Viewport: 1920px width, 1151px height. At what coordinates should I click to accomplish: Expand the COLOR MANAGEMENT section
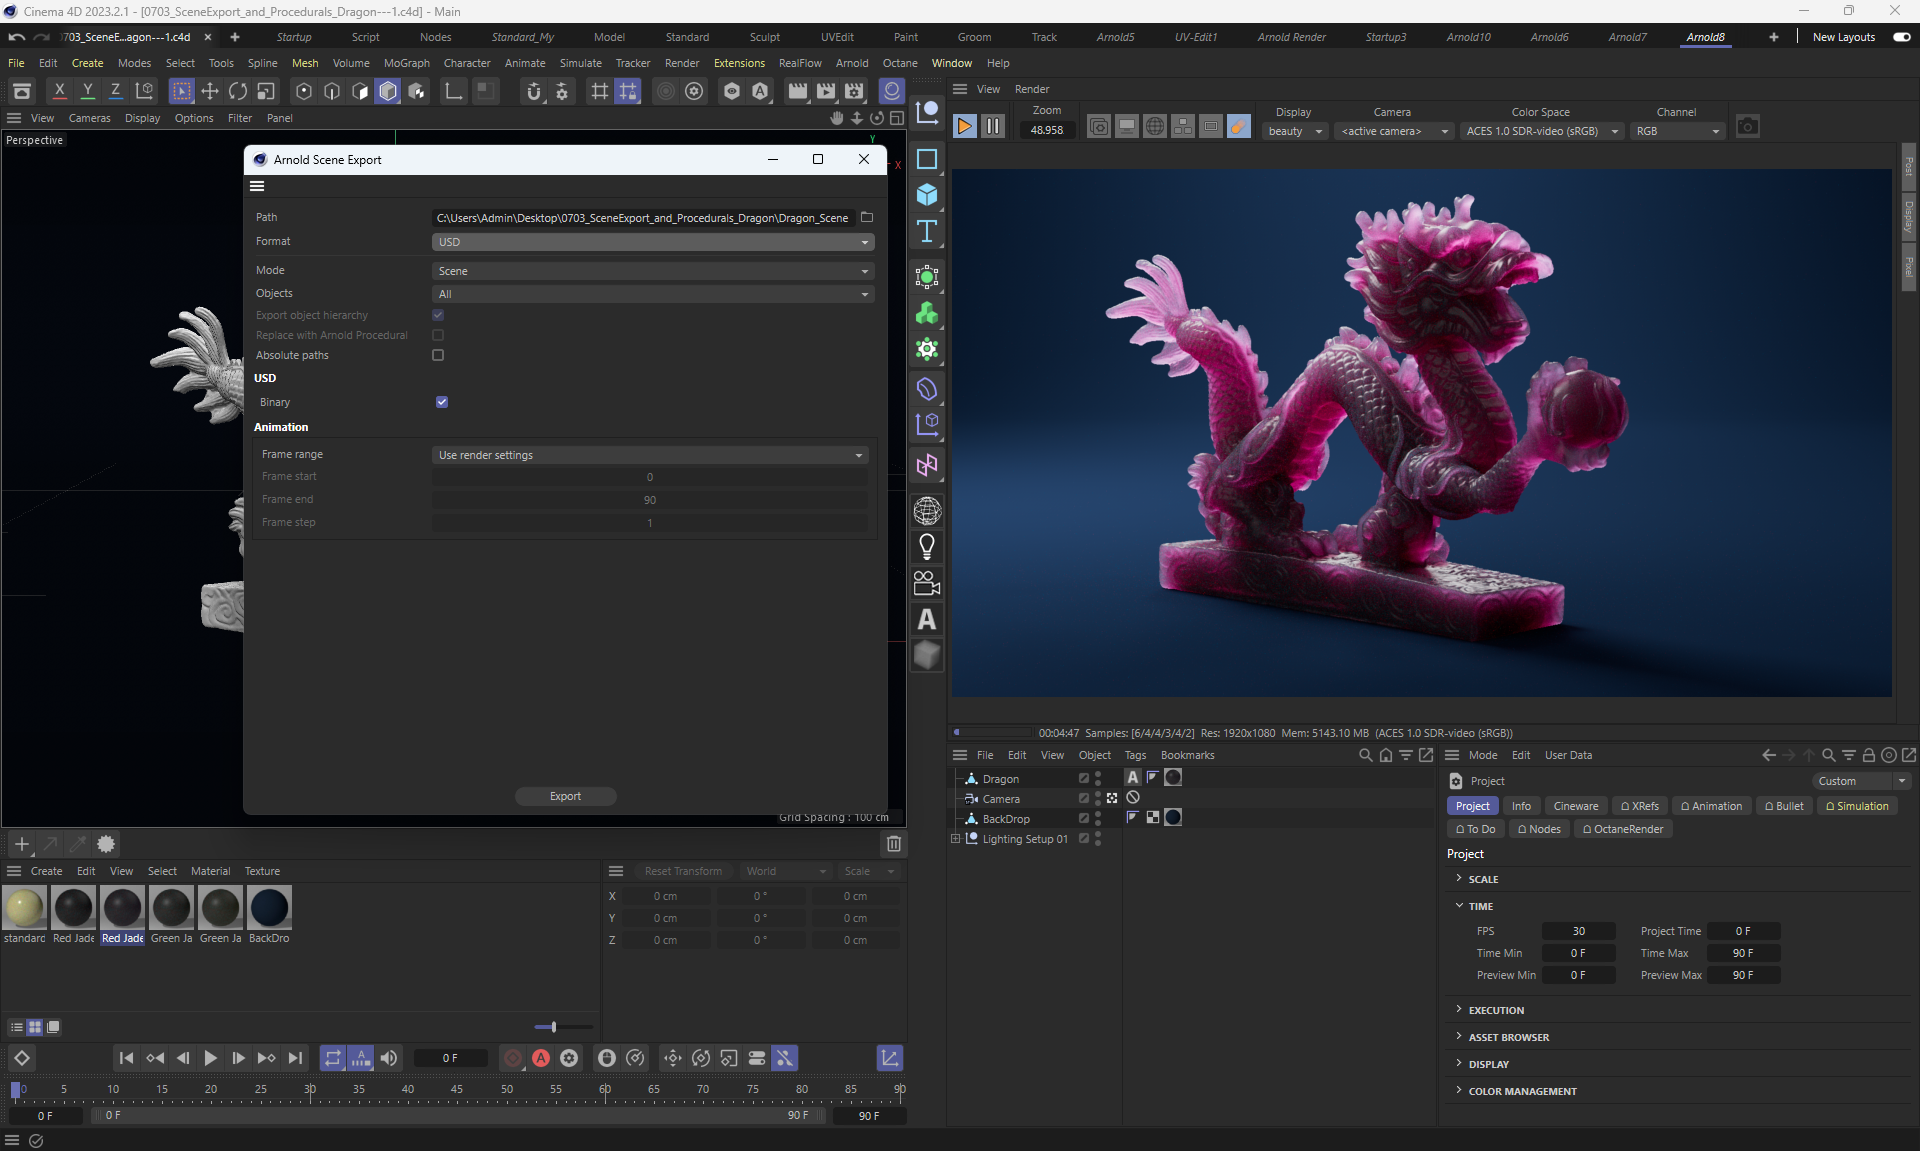click(1521, 1091)
